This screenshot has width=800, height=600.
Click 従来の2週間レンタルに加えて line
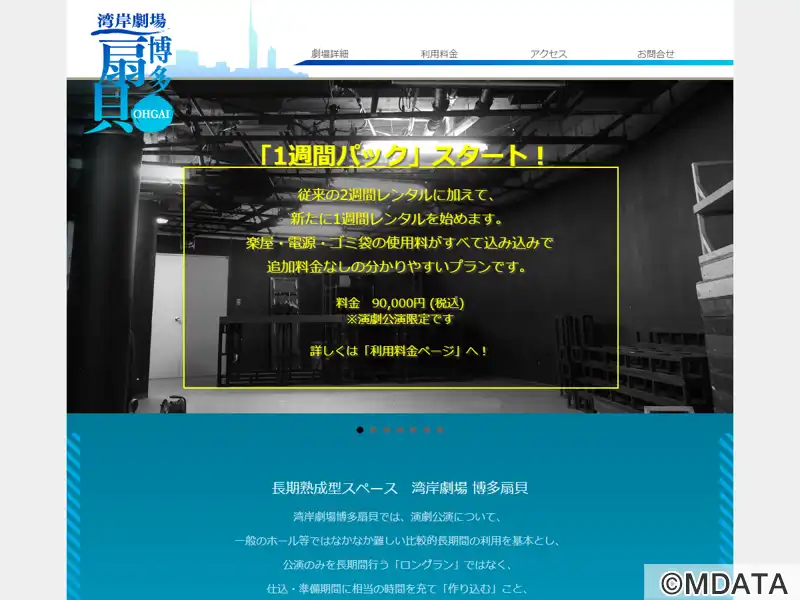tap(396, 195)
